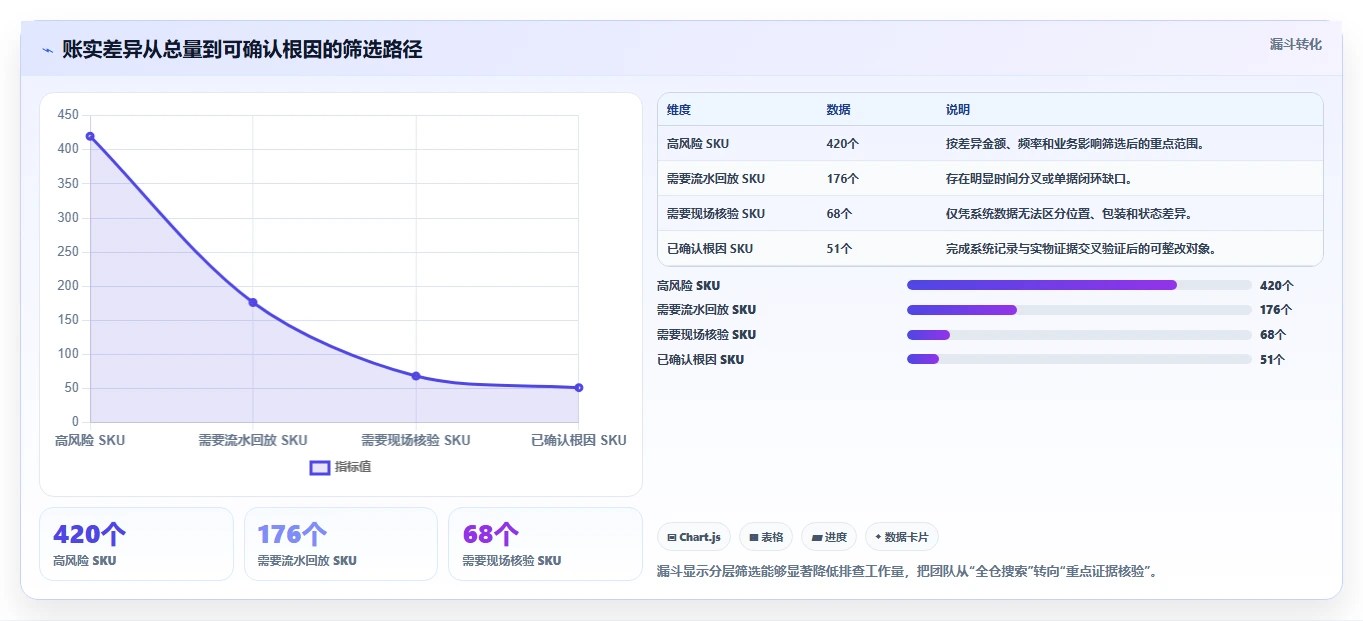
Task: Click the 需要流水回放 SKU progress bar
Action: point(1079,310)
